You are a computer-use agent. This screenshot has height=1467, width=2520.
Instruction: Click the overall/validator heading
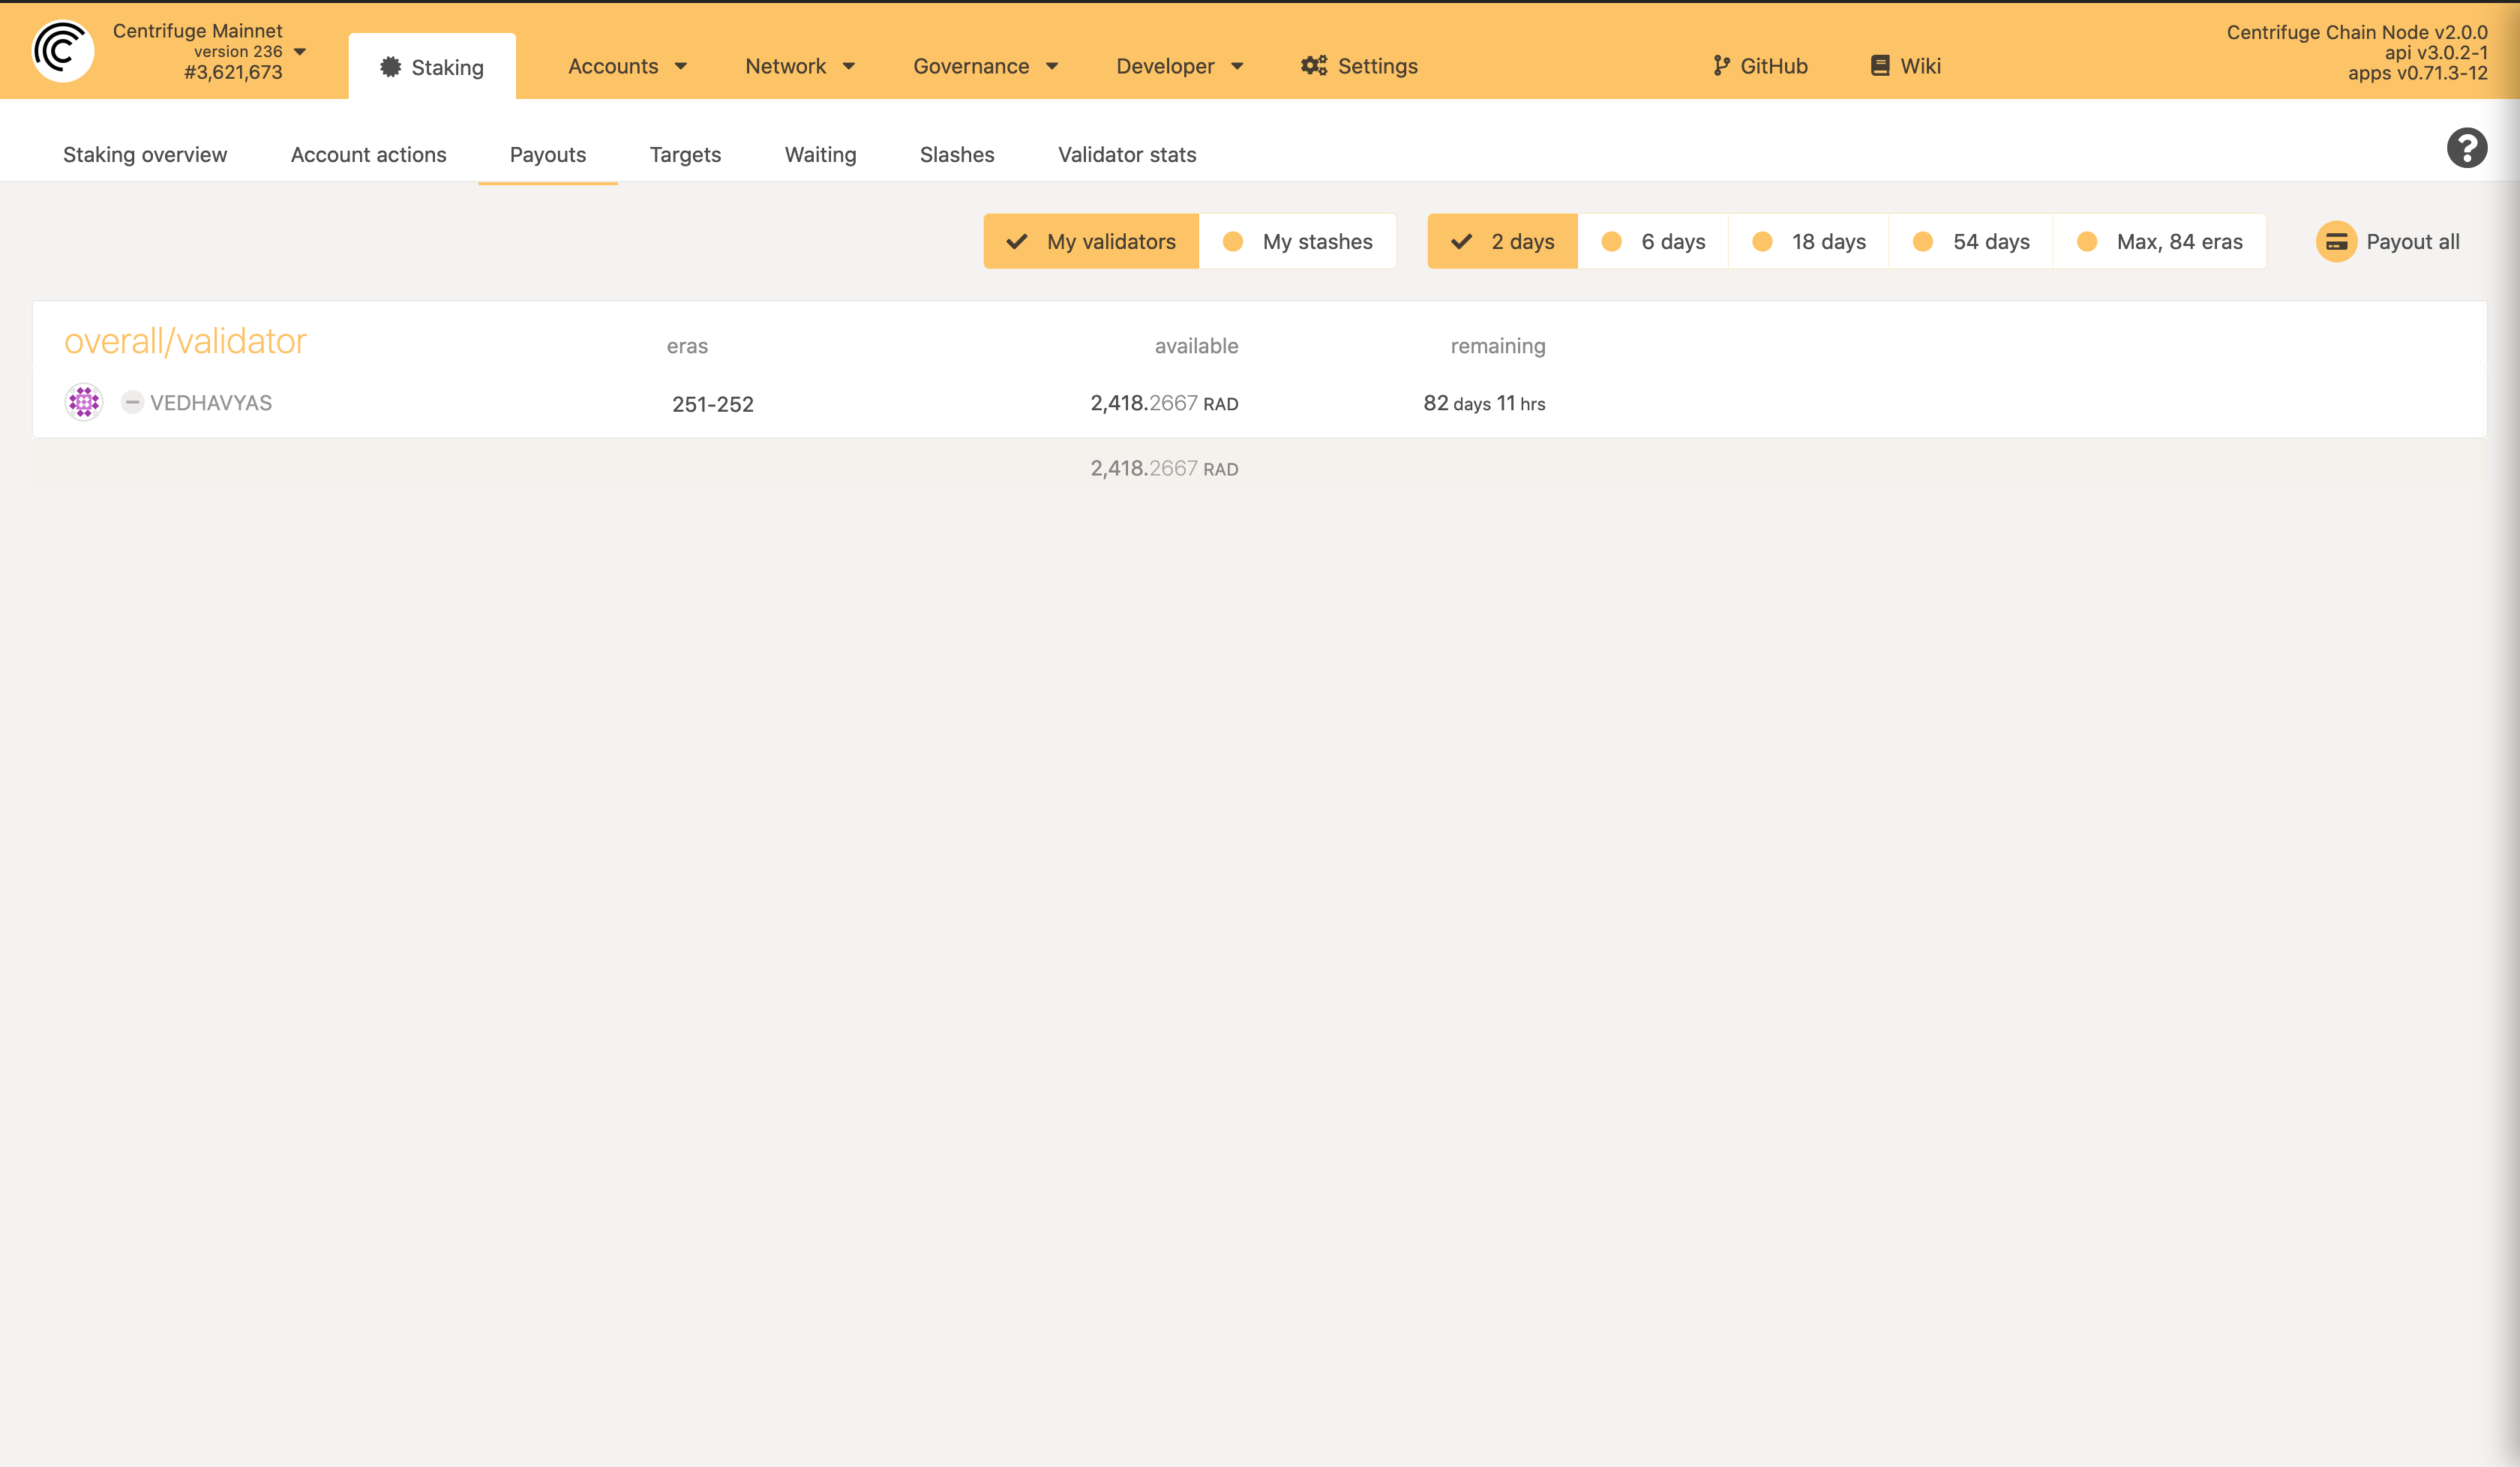185,341
